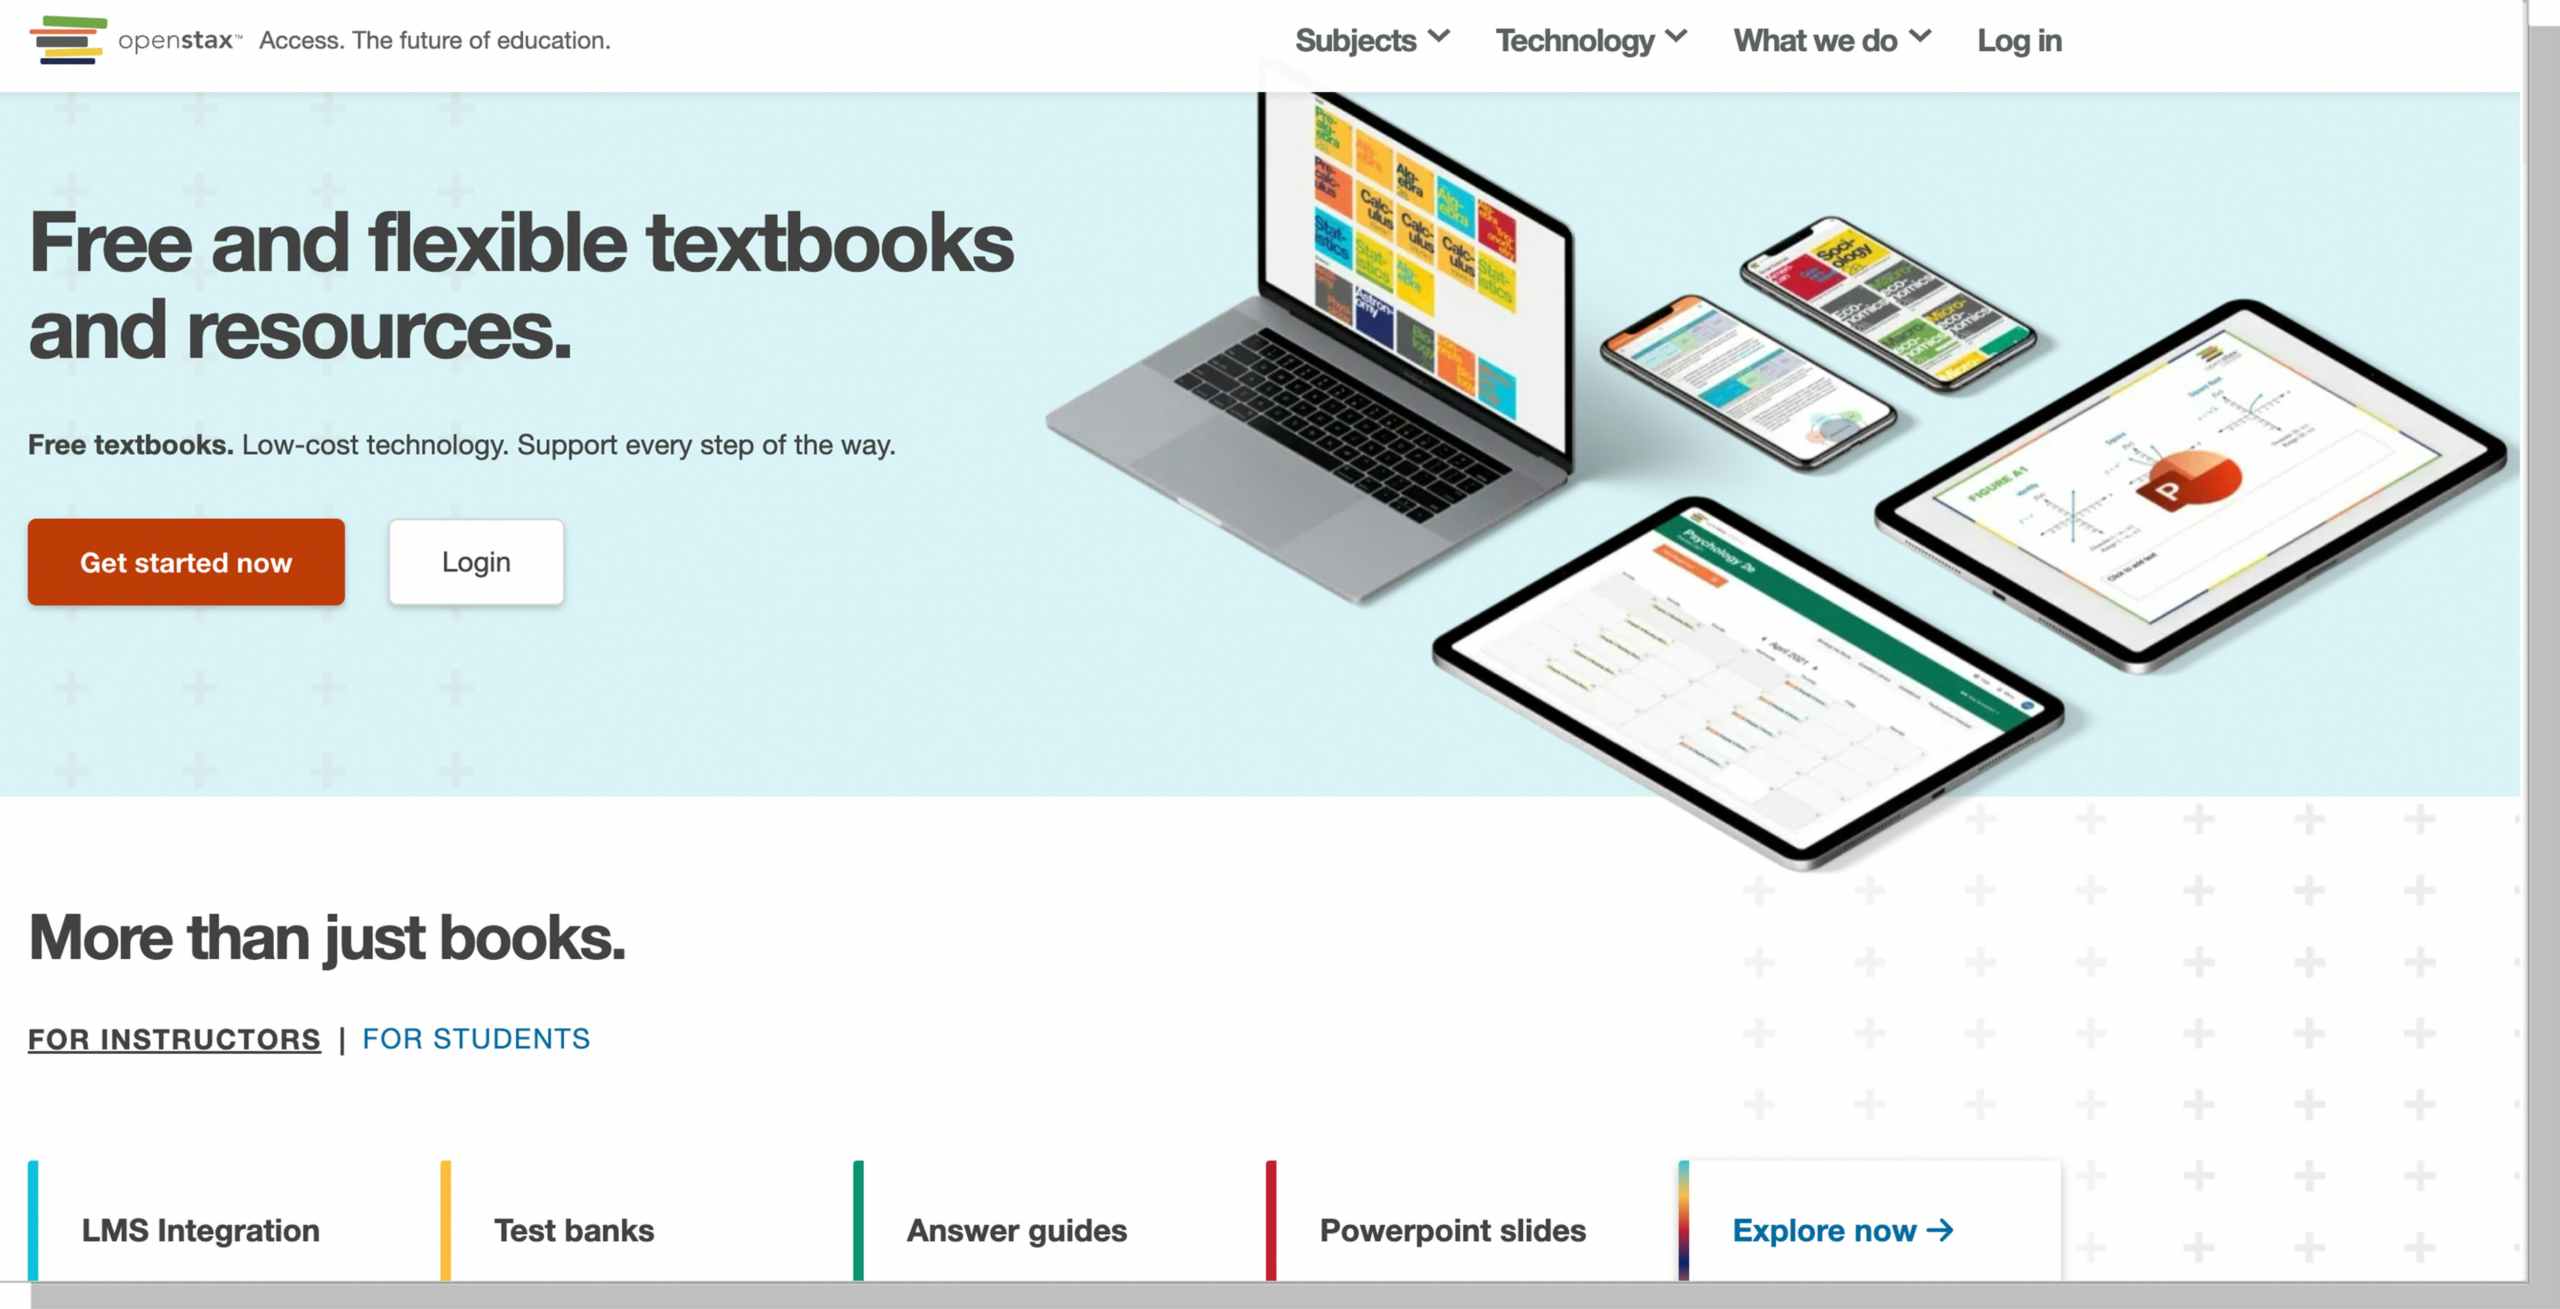The height and width of the screenshot is (1309, 2560).
Task: Click the FOR STUDENTS tab
Action: (x=476, y=1039)
